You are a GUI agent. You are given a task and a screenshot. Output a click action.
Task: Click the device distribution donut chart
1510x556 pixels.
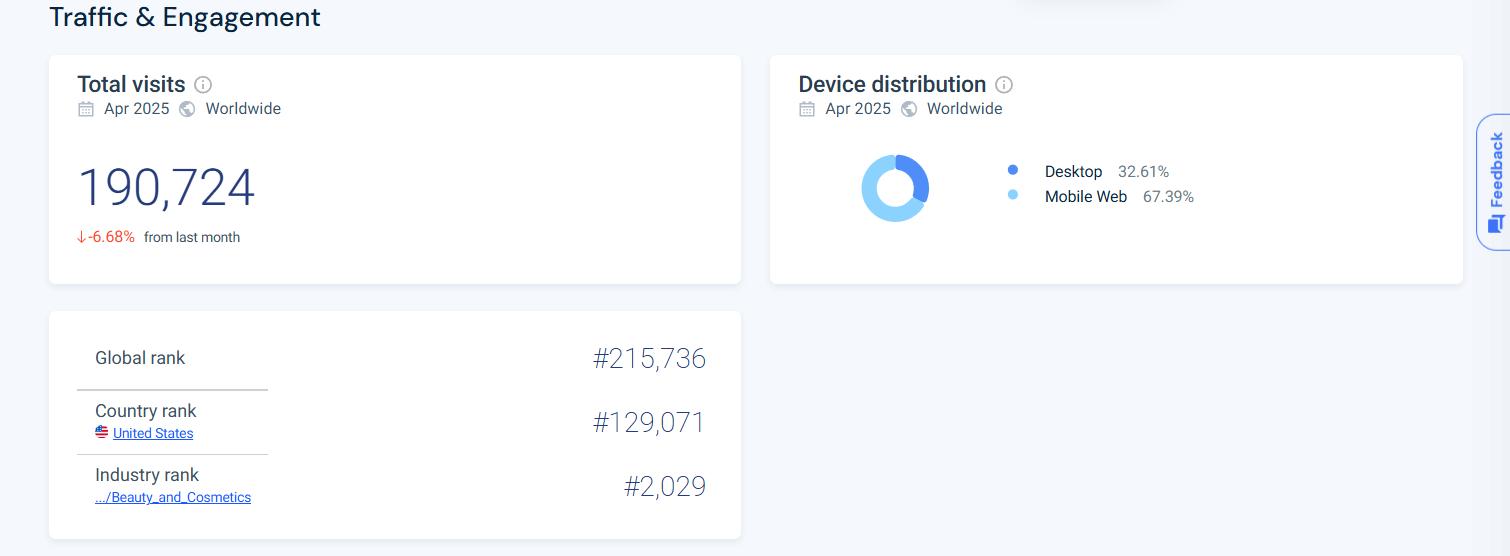(x=895, y=188)
